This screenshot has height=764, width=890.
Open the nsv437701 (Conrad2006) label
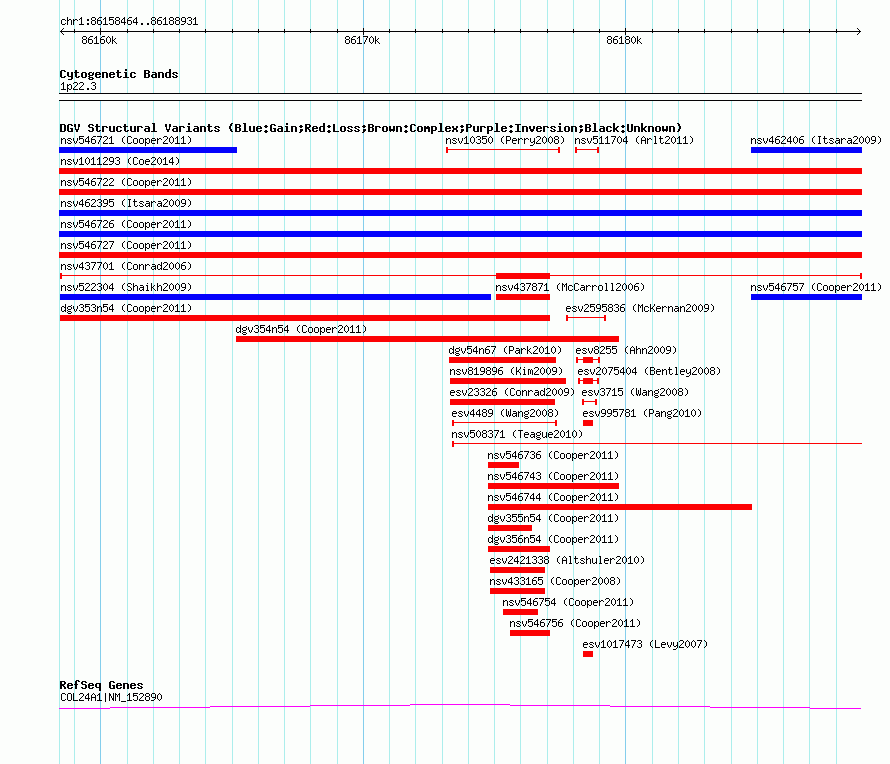(x=126, y=266)
